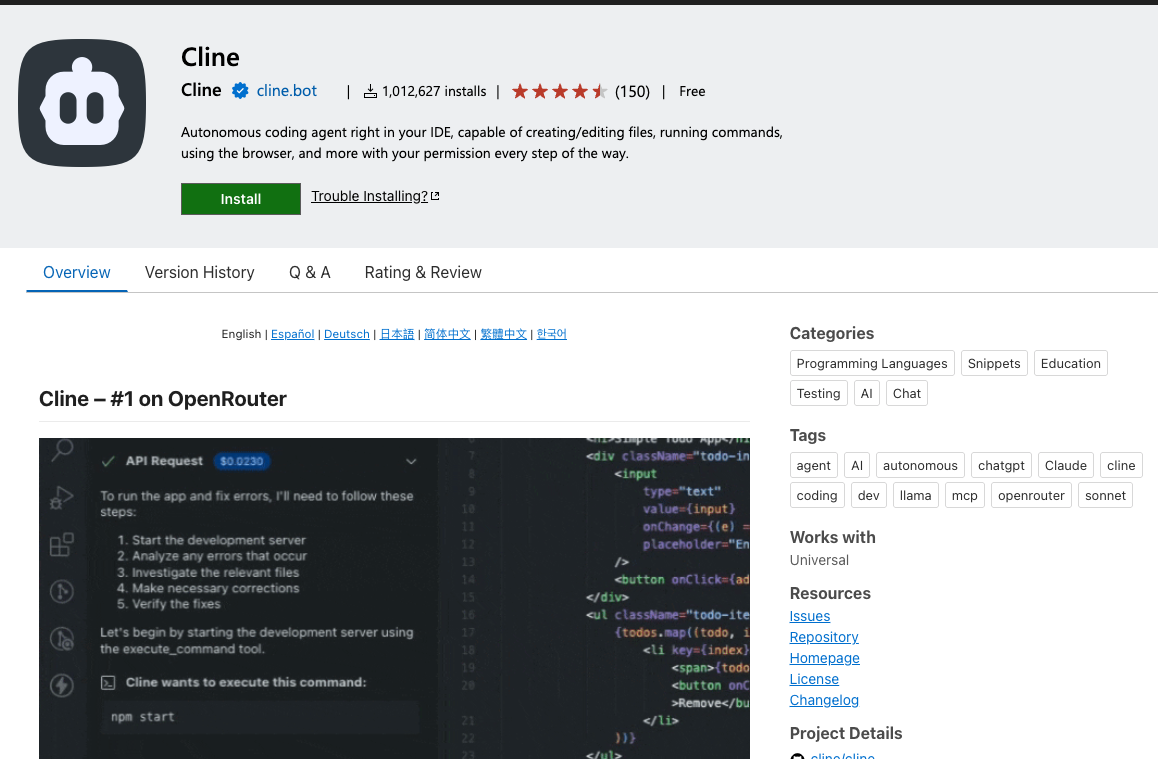Open the Issues resource link

click(x=809, y=616)
